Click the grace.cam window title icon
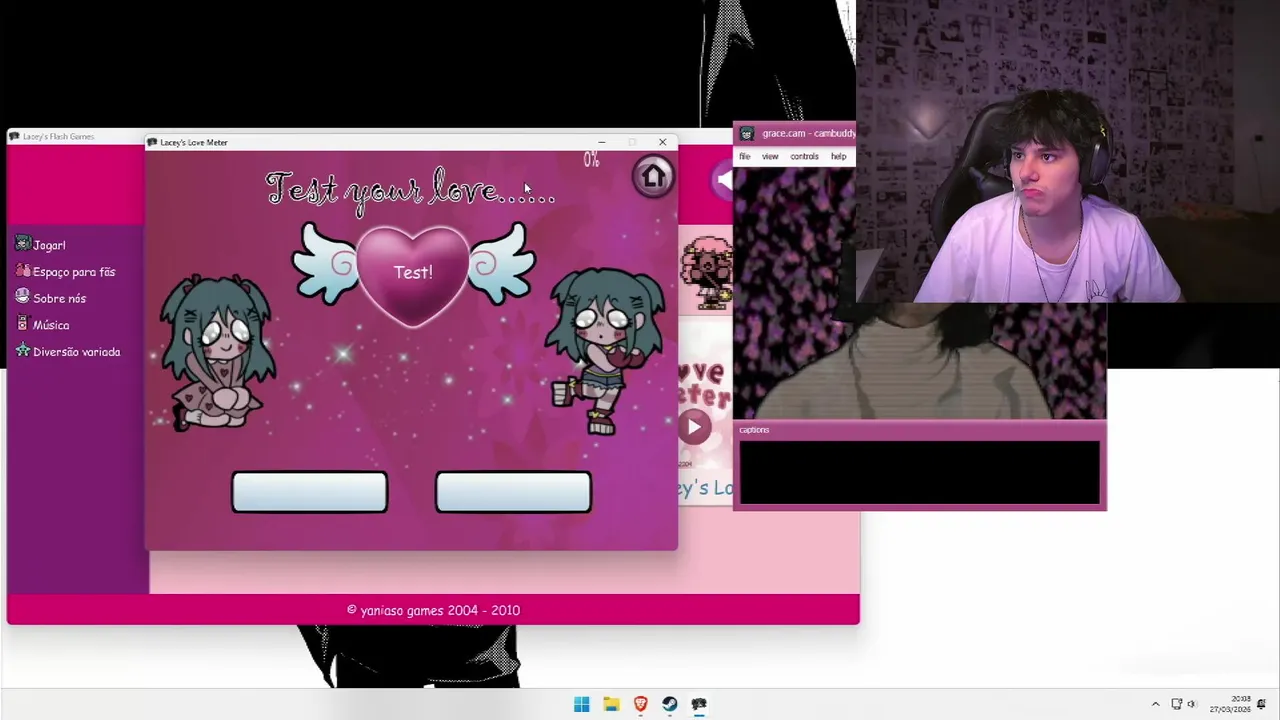Viewport: 1280px width, 720px height. (746, 134)
